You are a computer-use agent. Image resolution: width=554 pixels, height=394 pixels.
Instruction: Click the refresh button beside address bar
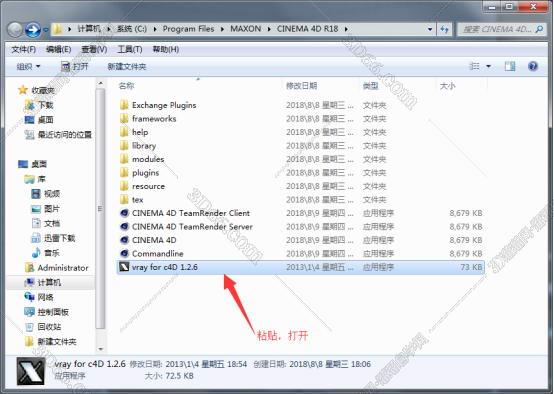point(444,29)
